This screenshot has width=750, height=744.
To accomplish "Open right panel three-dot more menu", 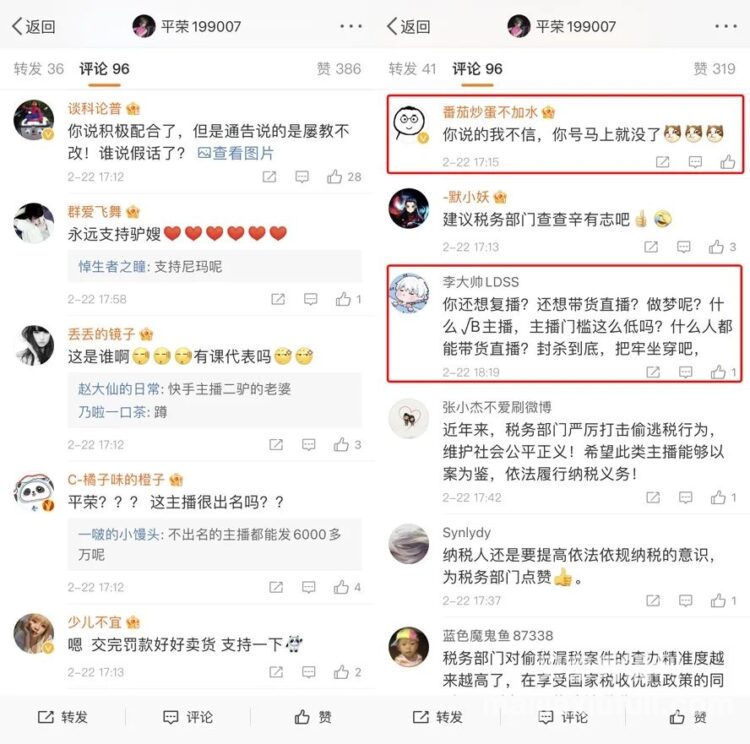I will [x=726, y=26].
